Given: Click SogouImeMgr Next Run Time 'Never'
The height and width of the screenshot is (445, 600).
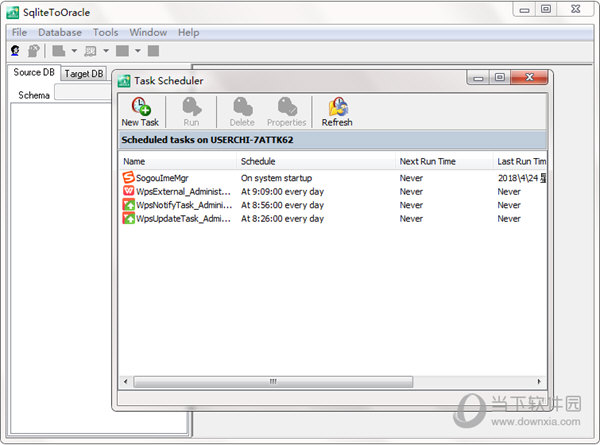Looking at the screenshot, I should point(411,178).
